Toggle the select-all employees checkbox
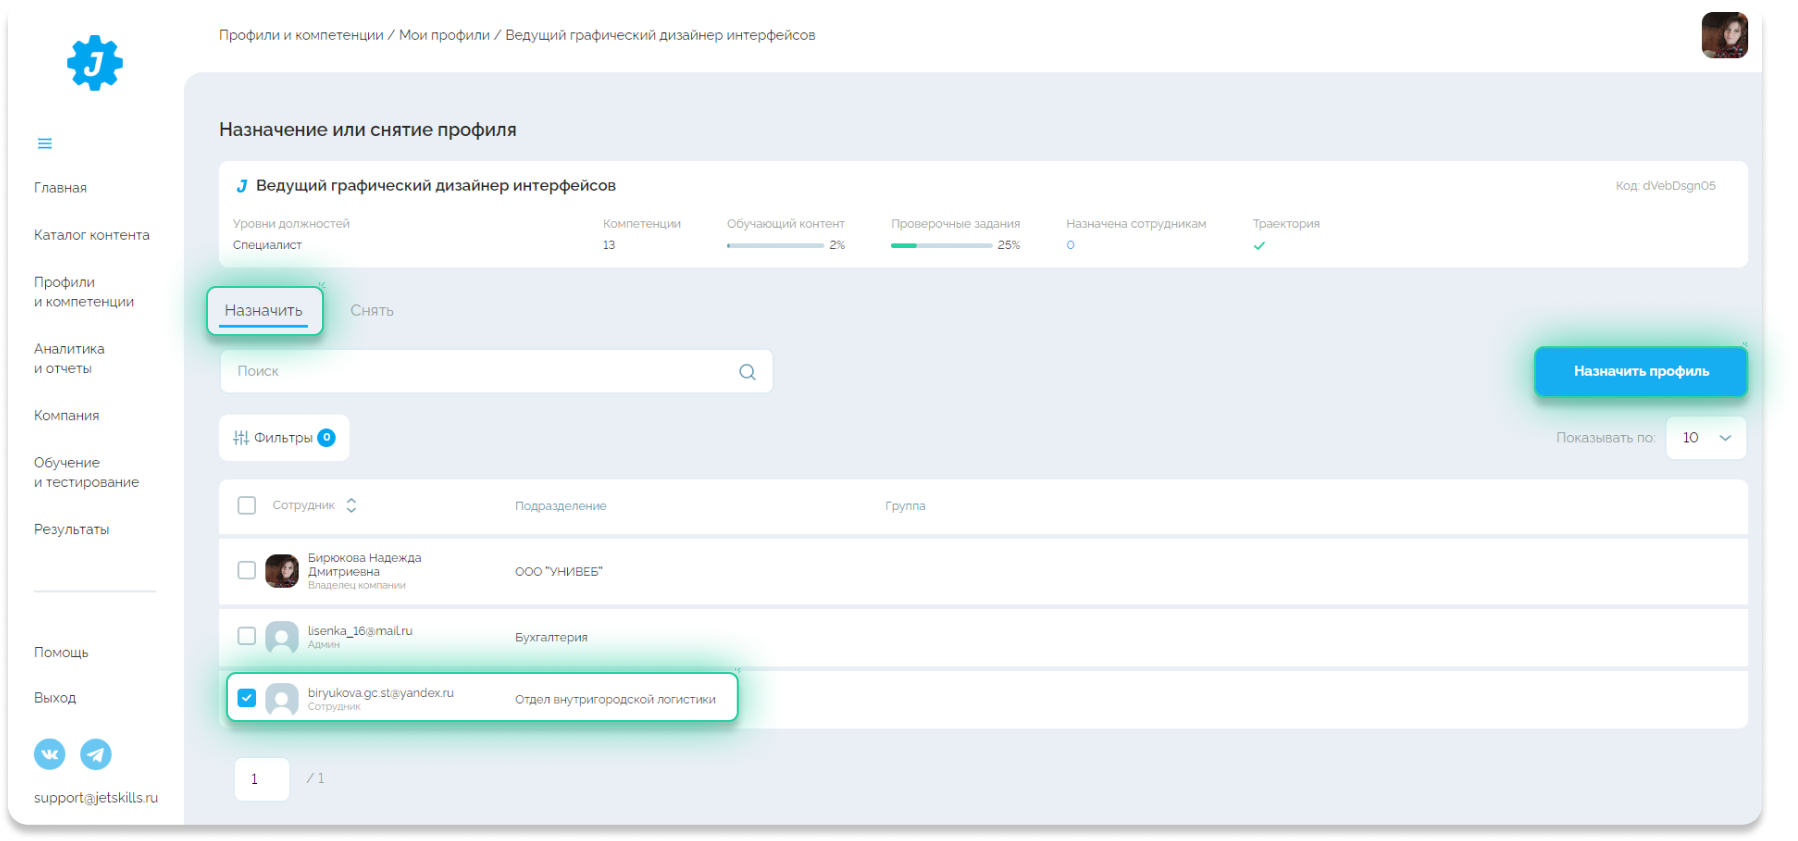1798x841 pixels. [x=247, y=506]
